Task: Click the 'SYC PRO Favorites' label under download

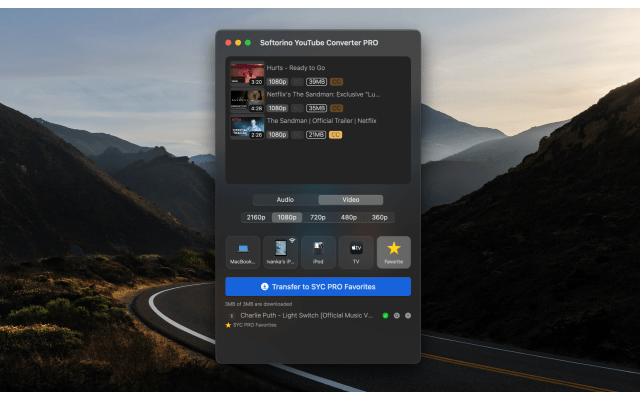Action: coord(255,325)
